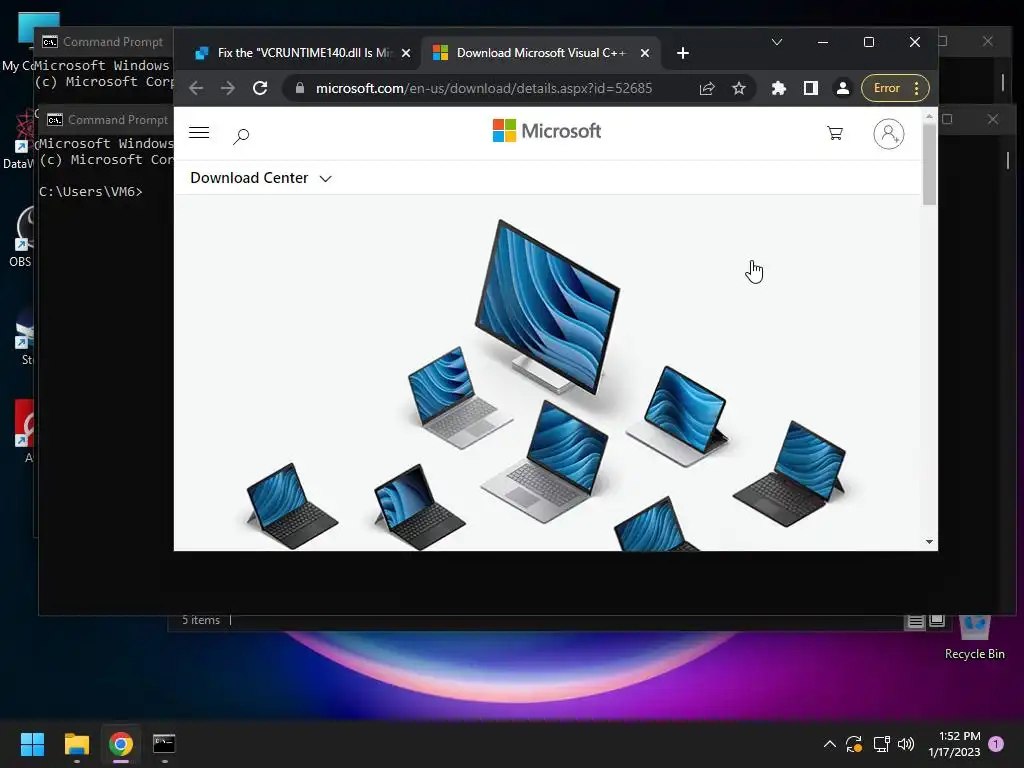Click back Command Prompt title bar icon
The width and height of the screenshot is (1024, 768).
[50, 42]
